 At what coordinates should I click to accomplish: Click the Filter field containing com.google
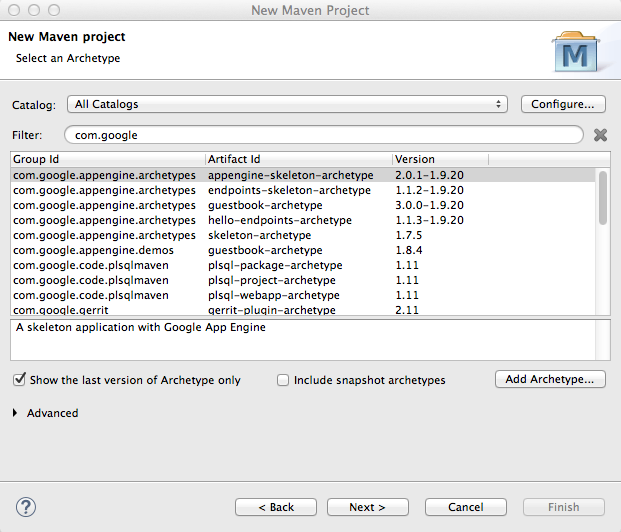pyautogui.click(x=324, y=135)
